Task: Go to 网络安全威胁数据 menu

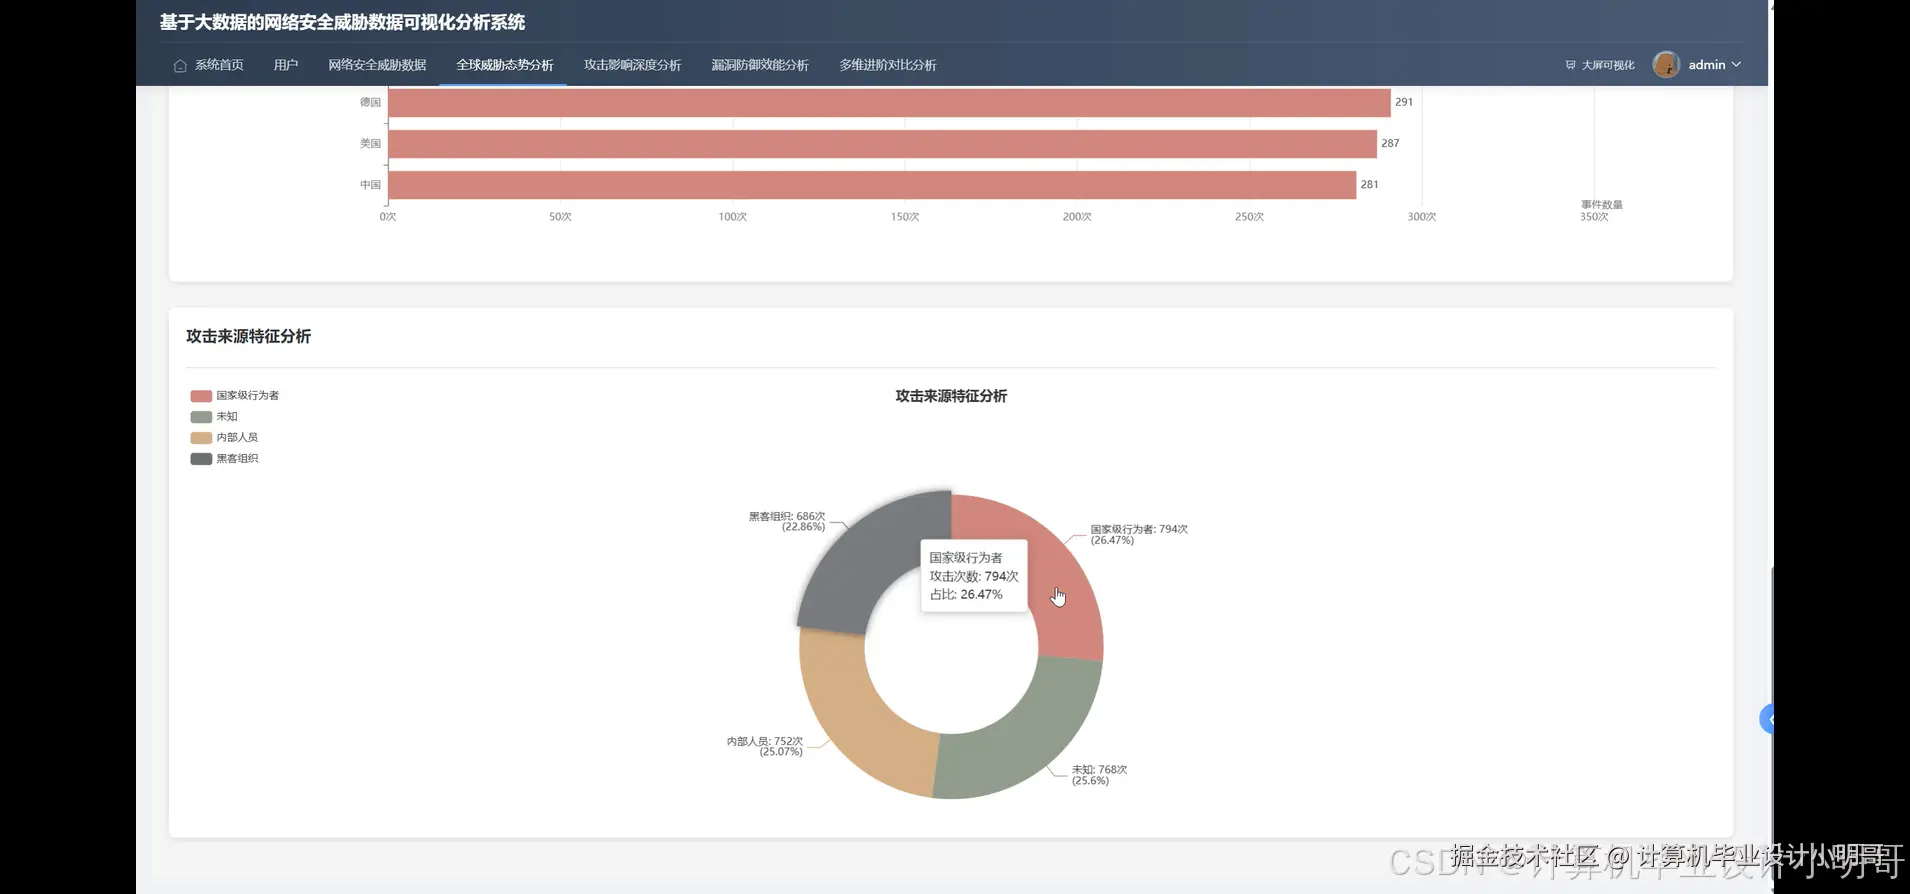Action: pos(377,65)
